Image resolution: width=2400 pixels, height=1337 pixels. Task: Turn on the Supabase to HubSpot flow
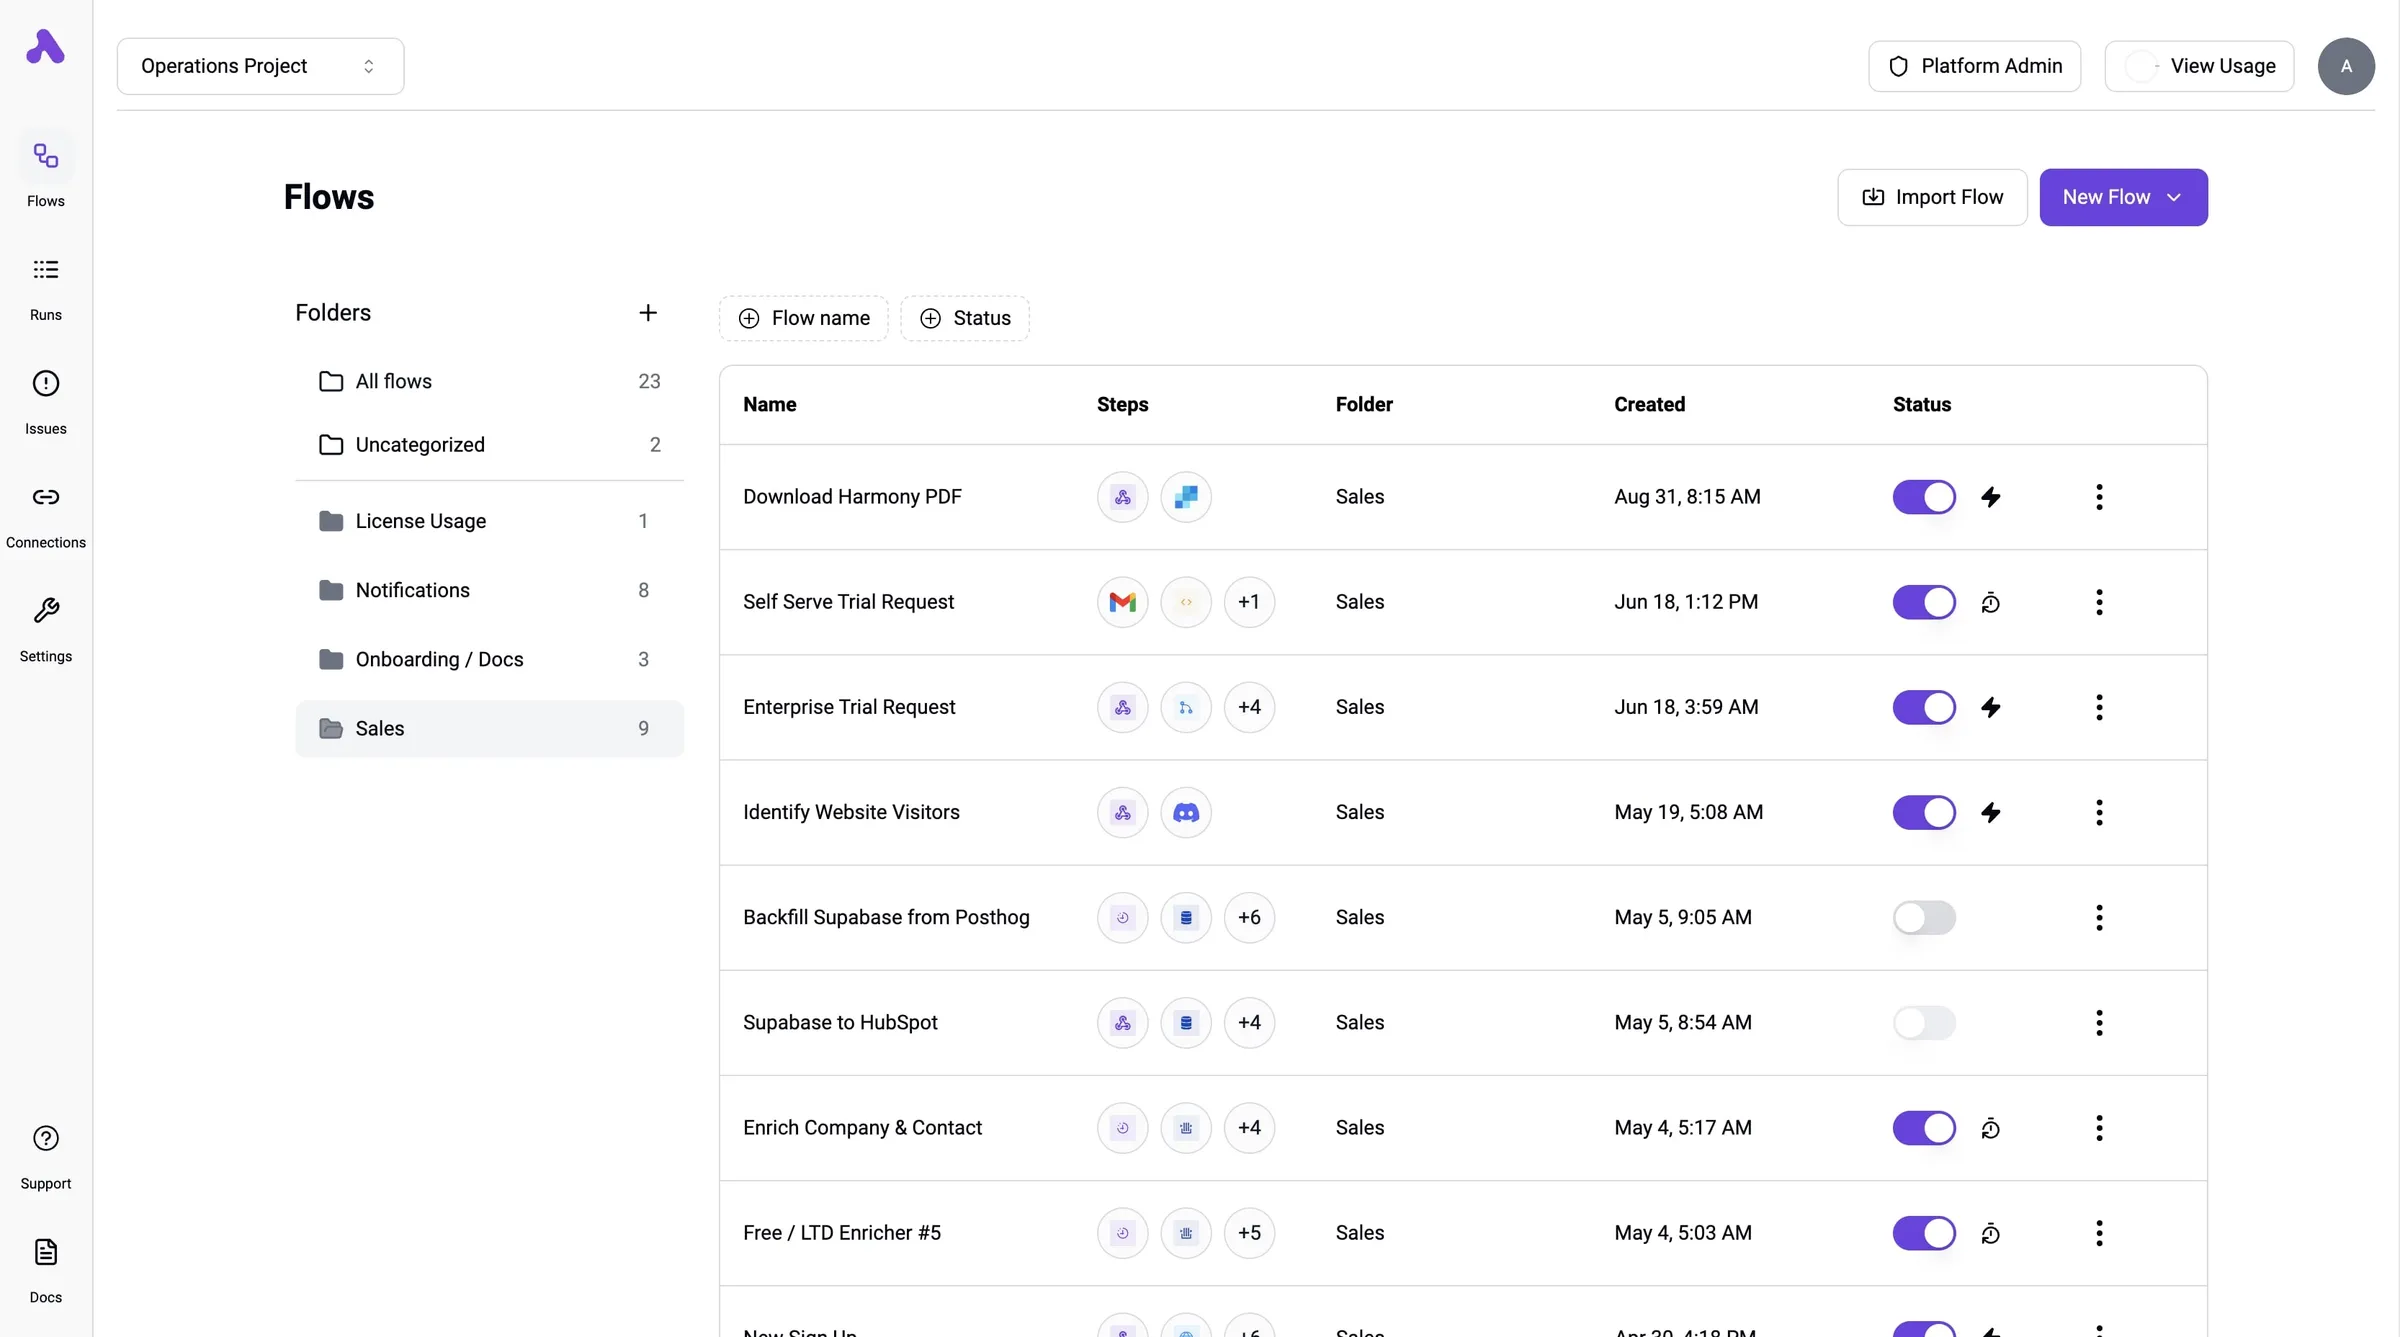(x=1924, y=1022)
